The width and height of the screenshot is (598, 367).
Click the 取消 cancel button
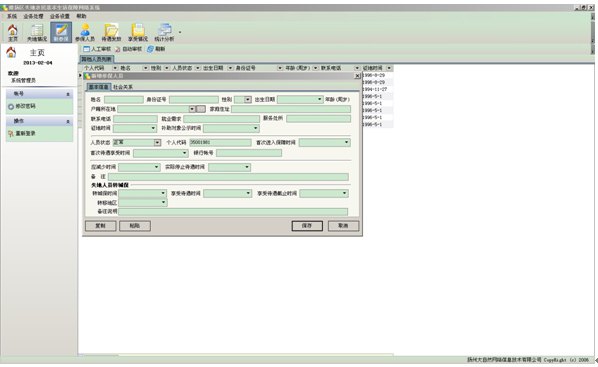343,226
